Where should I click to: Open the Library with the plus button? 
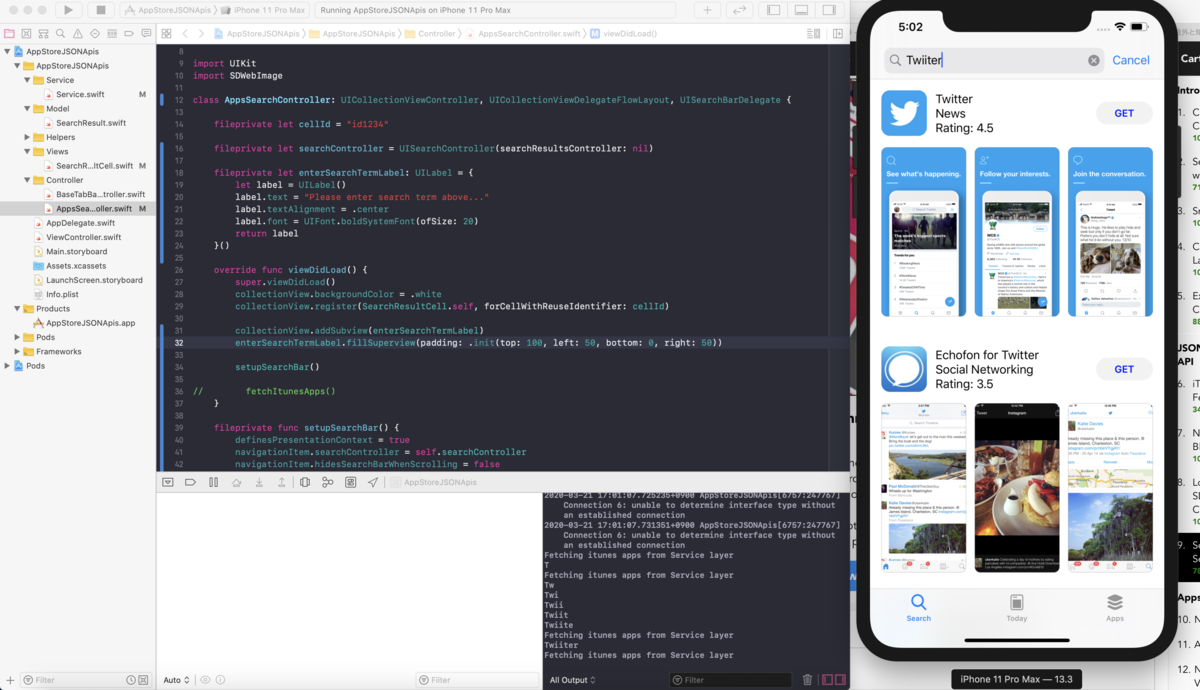[708, 10]
